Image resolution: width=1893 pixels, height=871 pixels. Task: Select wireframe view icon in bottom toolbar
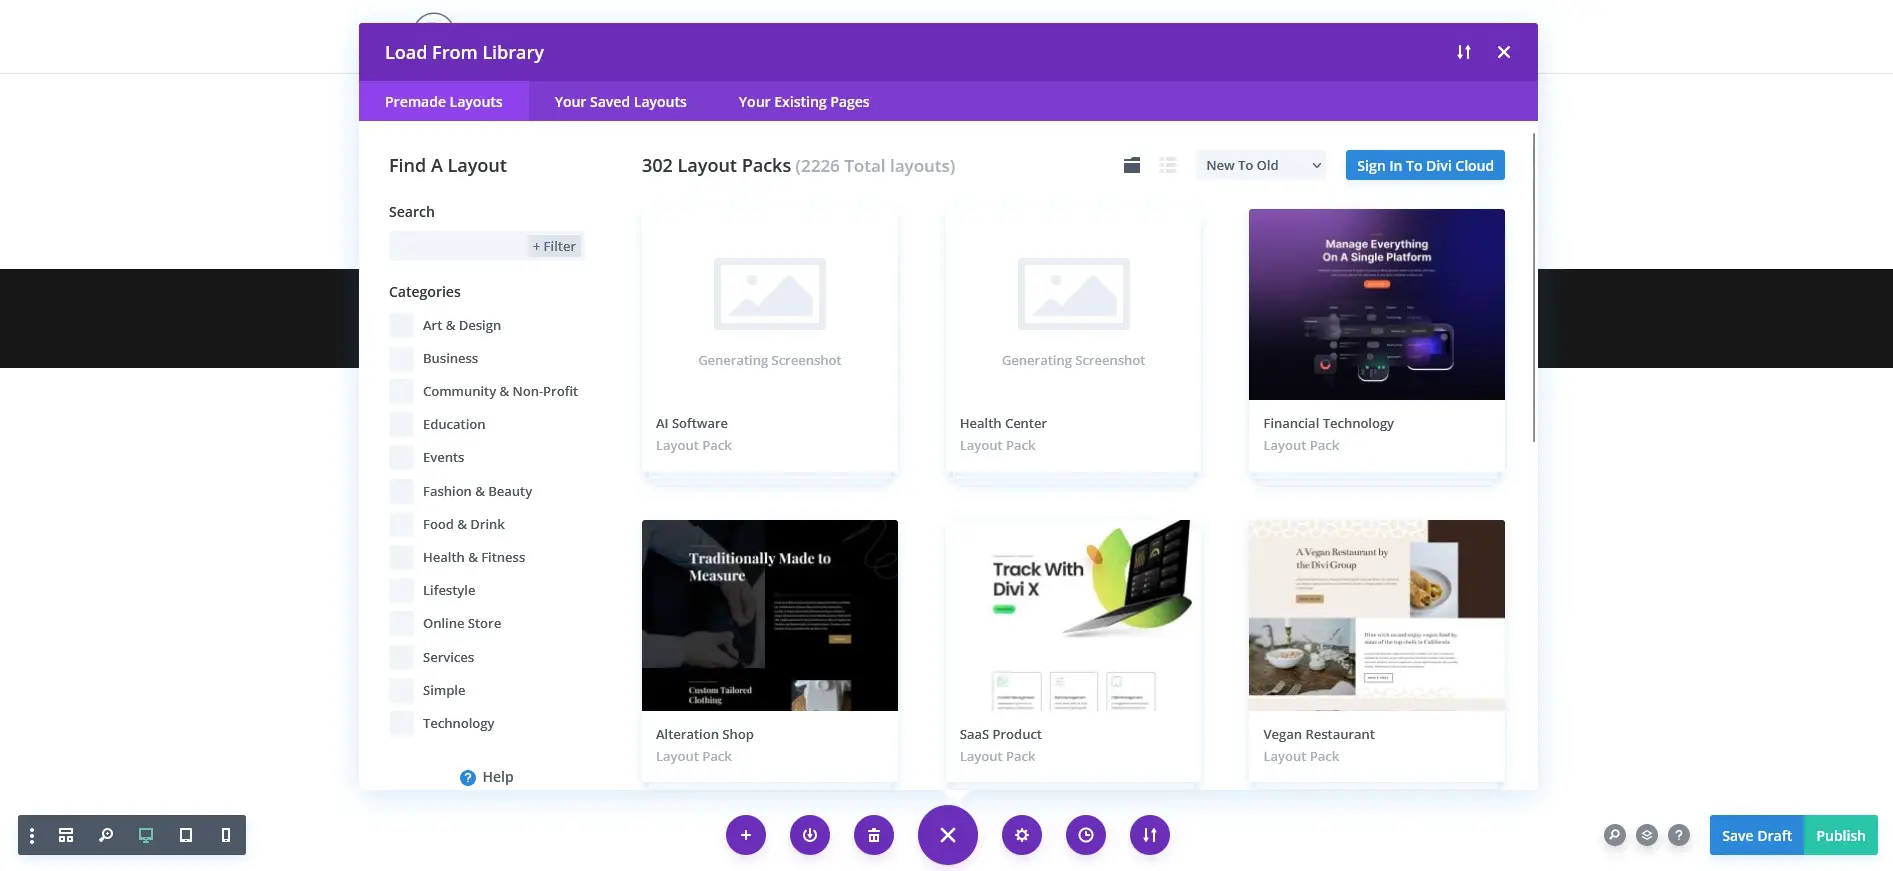[66, 835]
